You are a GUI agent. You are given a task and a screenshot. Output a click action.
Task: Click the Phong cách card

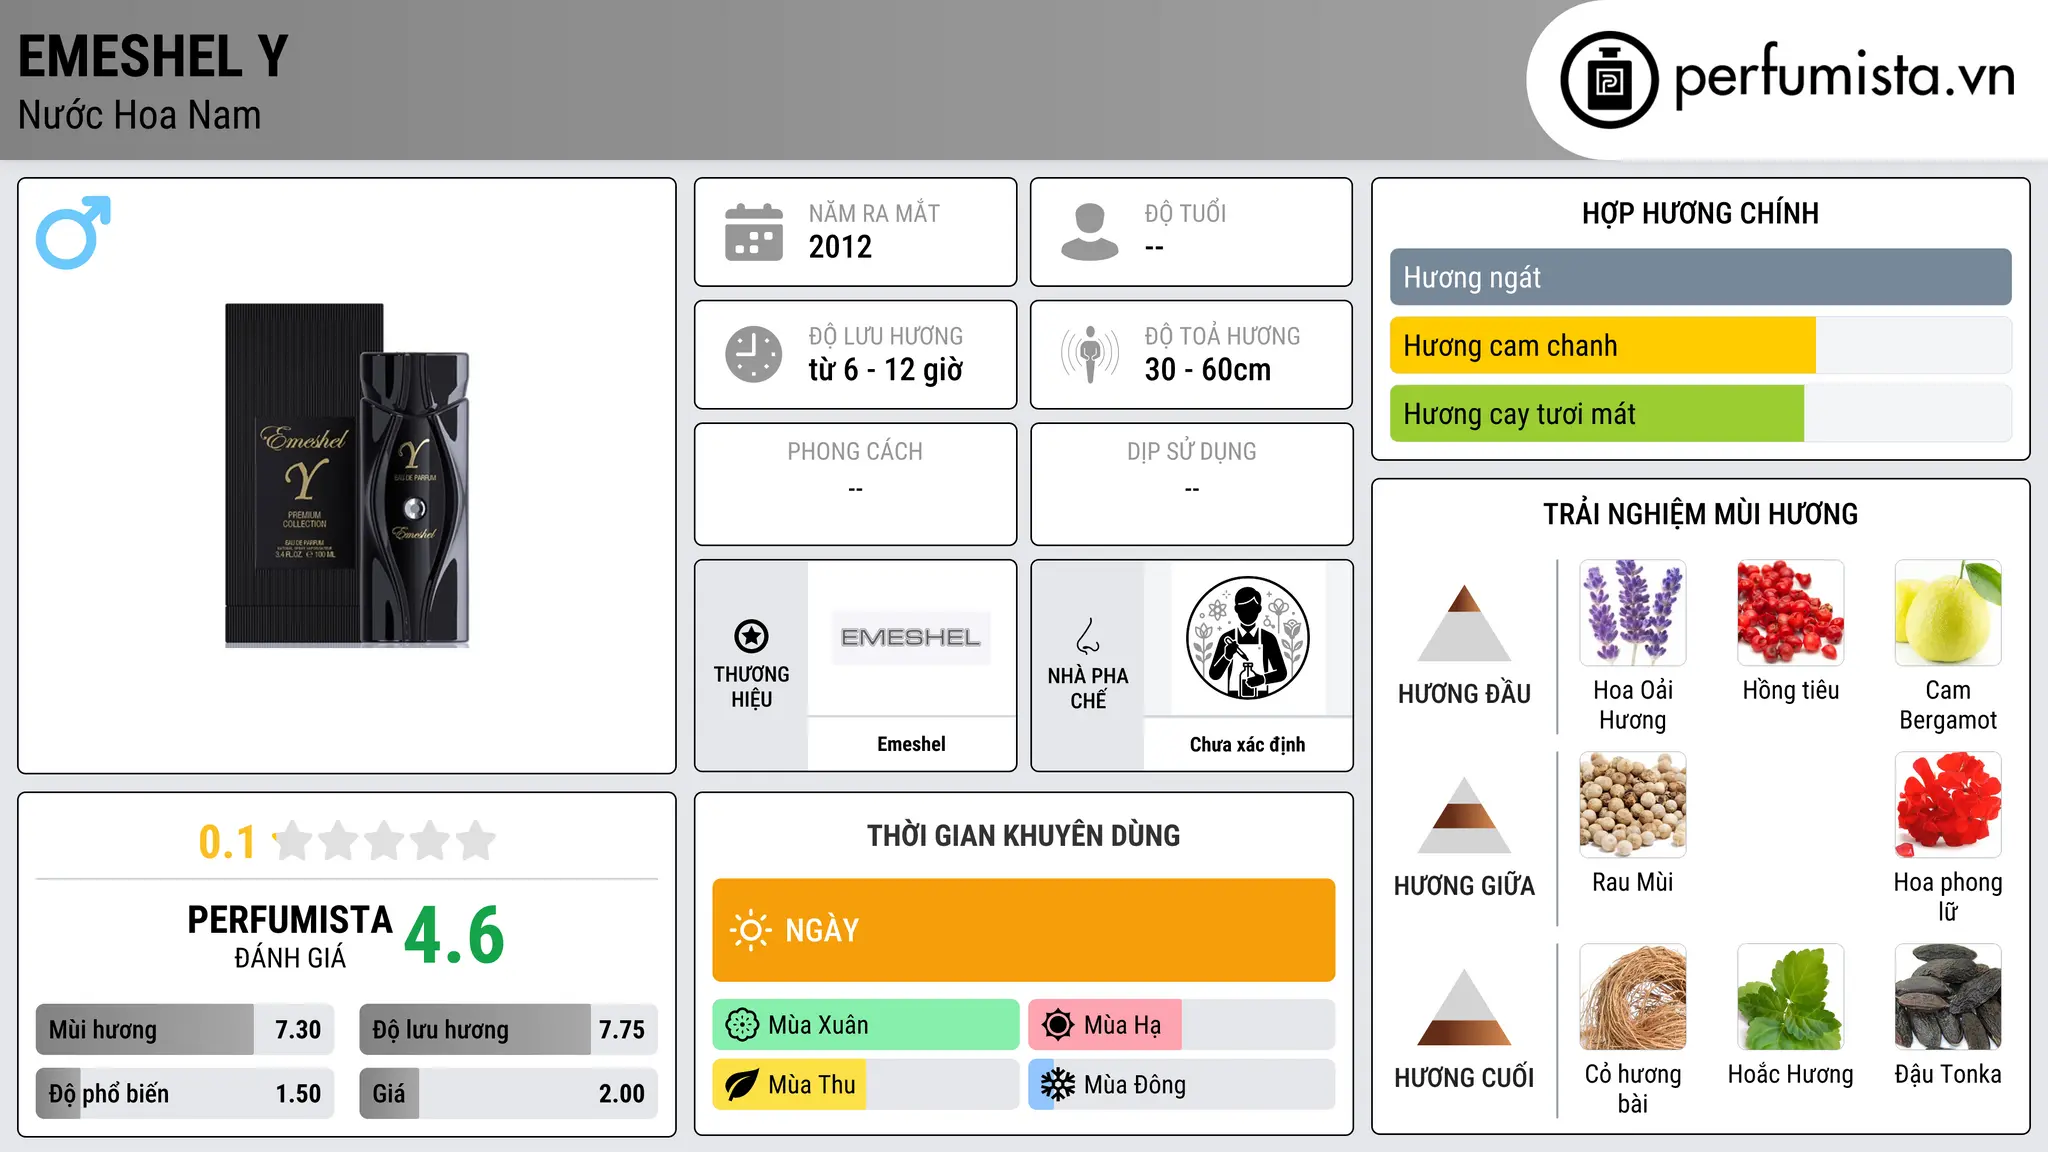coord(855,484)
